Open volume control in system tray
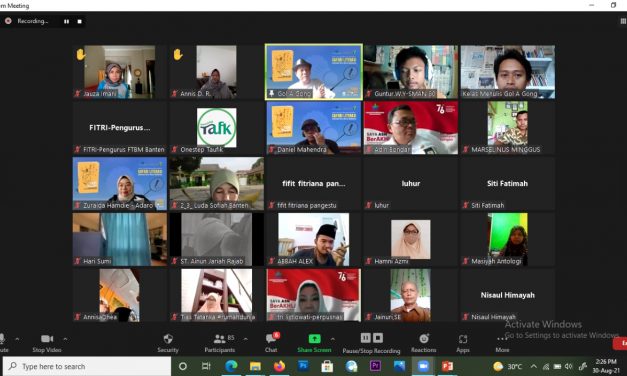The width and height of the screenshot is (627, 376). coord(568,366)
